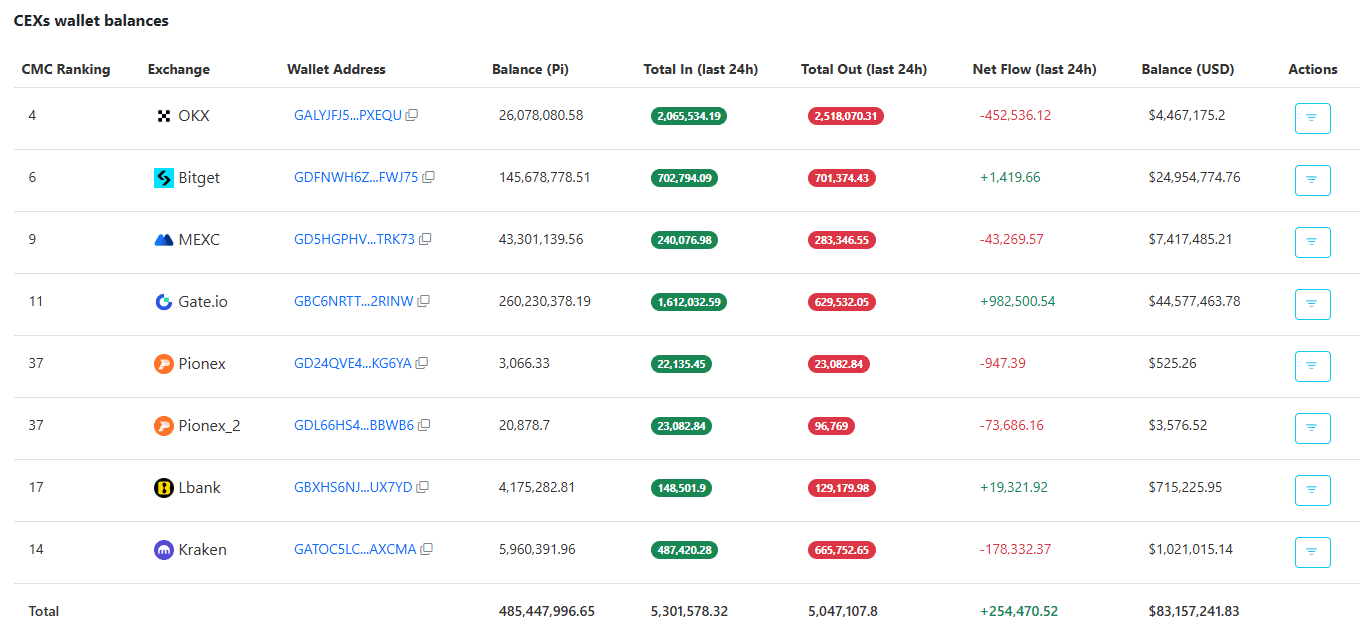Copy the Kraken wallet address icon
Viewport: 1360px width, 632px height.
point(427,549)
